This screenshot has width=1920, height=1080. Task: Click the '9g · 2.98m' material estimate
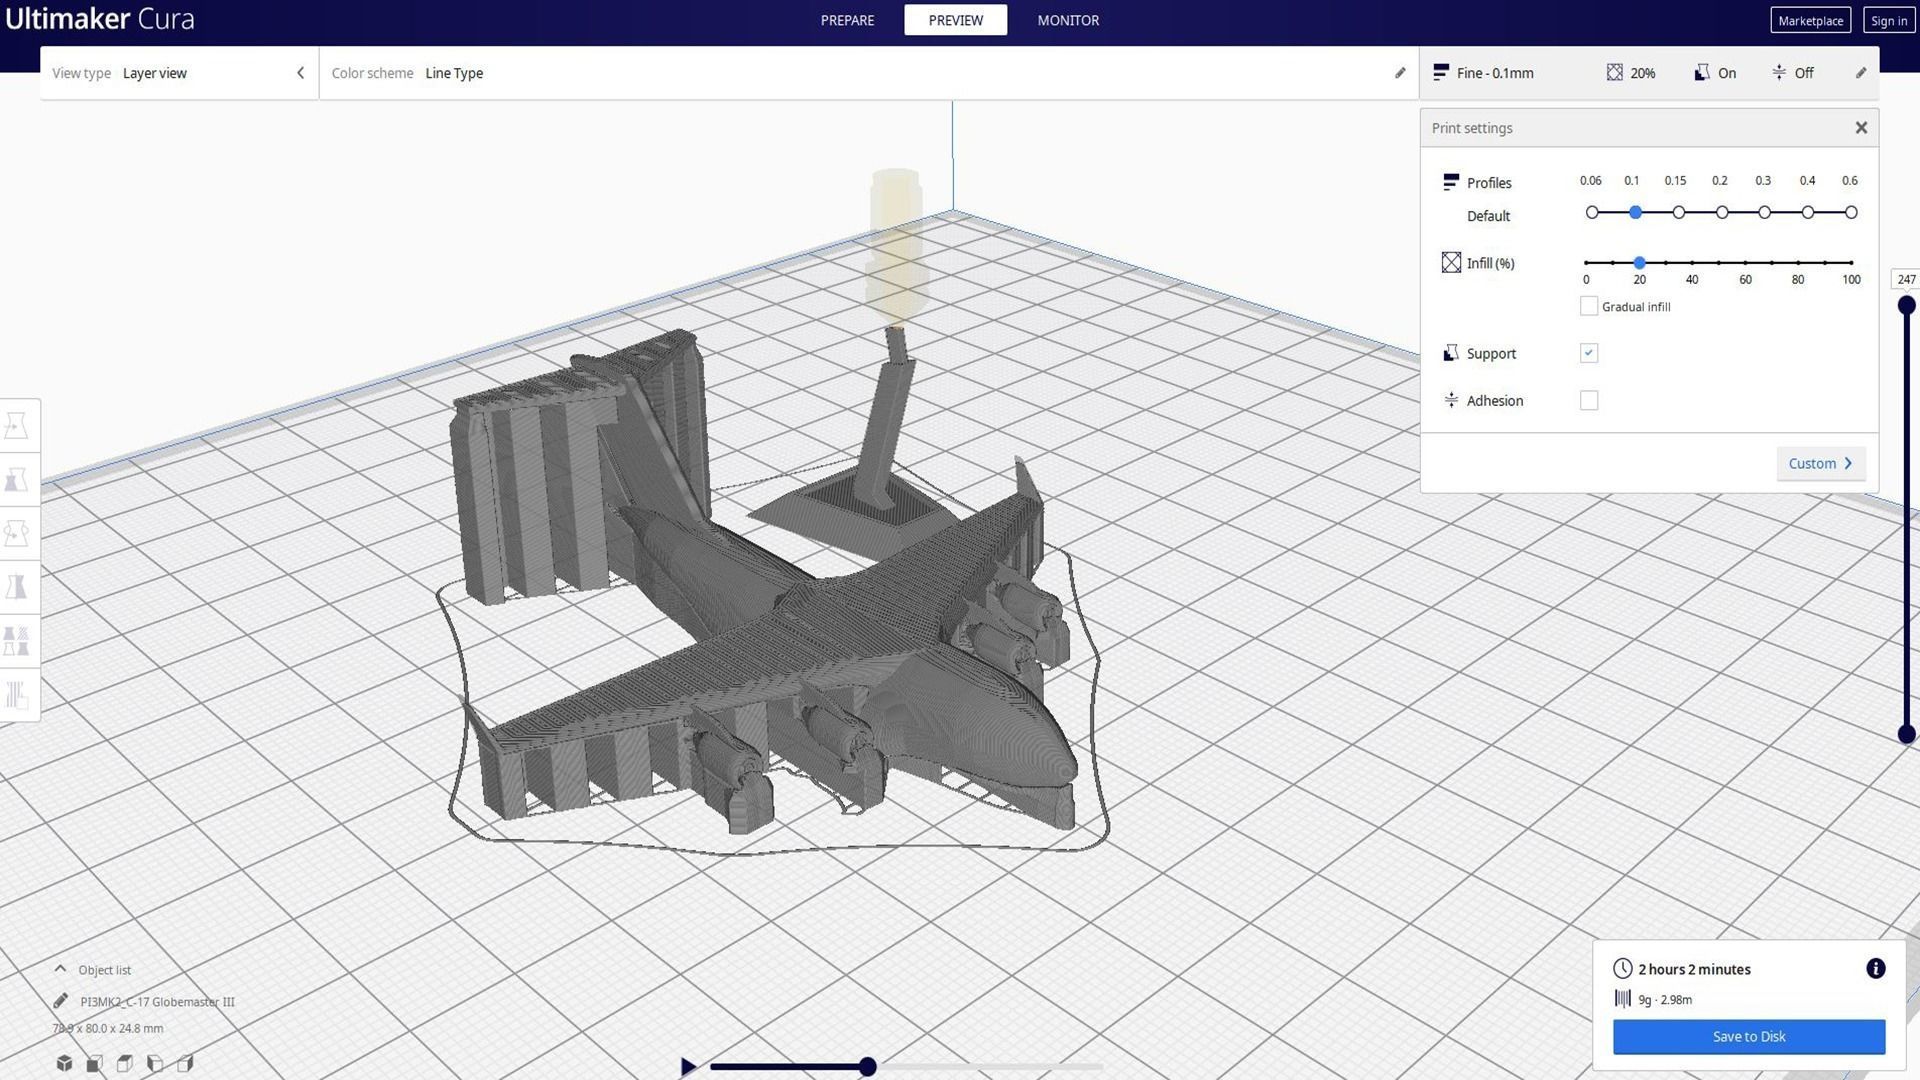pyautogui.click(x=1665, y=999)
